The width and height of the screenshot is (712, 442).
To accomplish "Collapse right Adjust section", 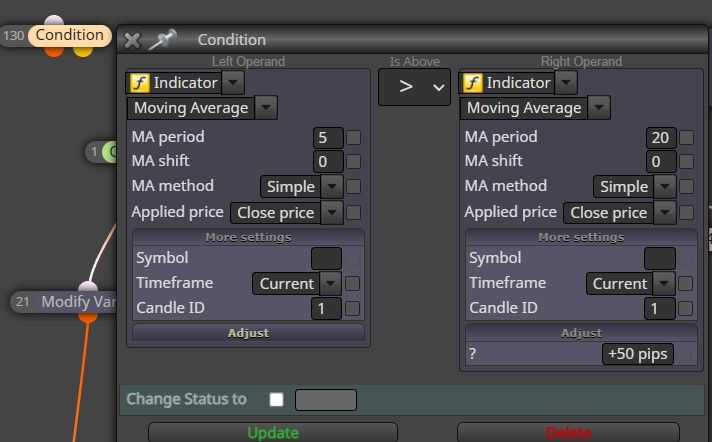I will click(x=581, y=333).
